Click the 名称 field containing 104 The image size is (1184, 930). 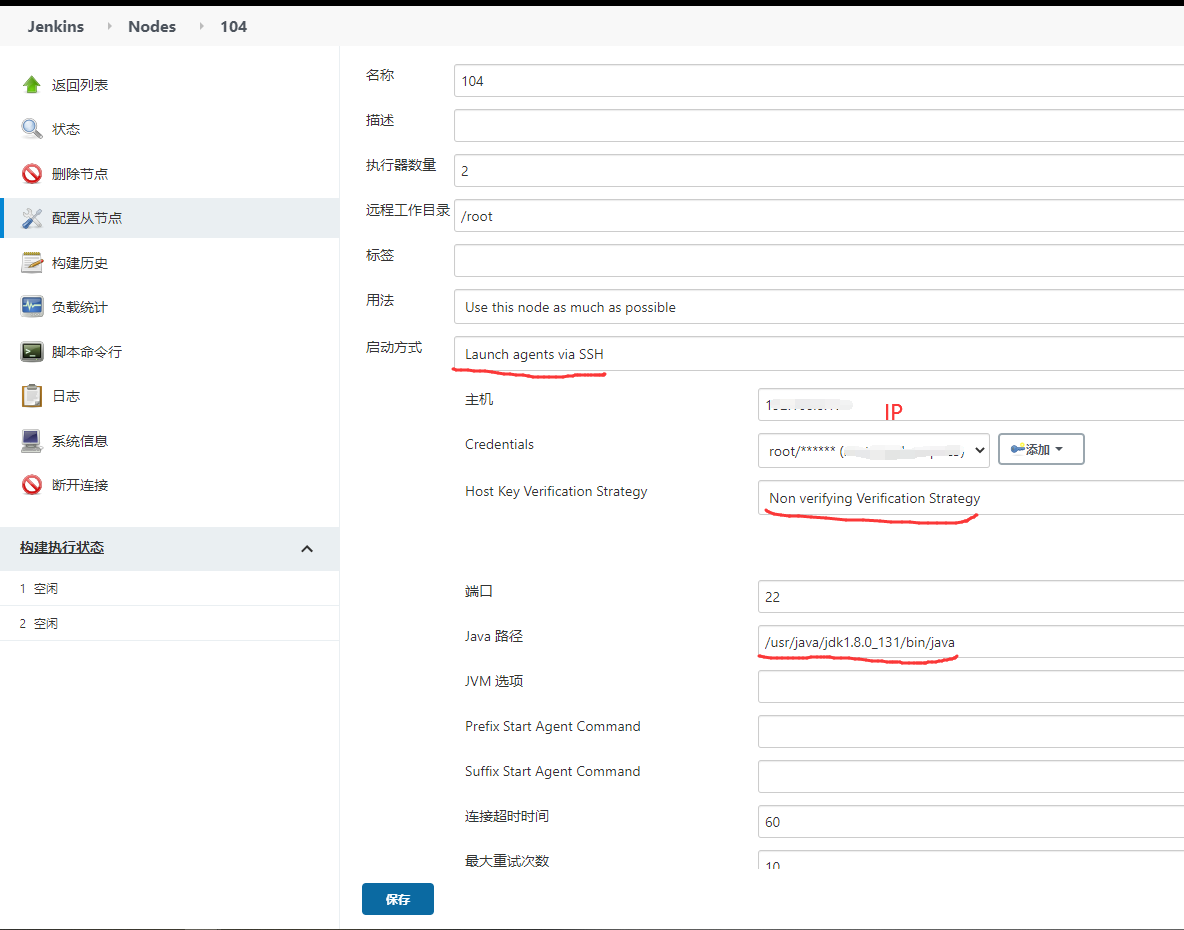pyautogui.click(x=819, y=81)
